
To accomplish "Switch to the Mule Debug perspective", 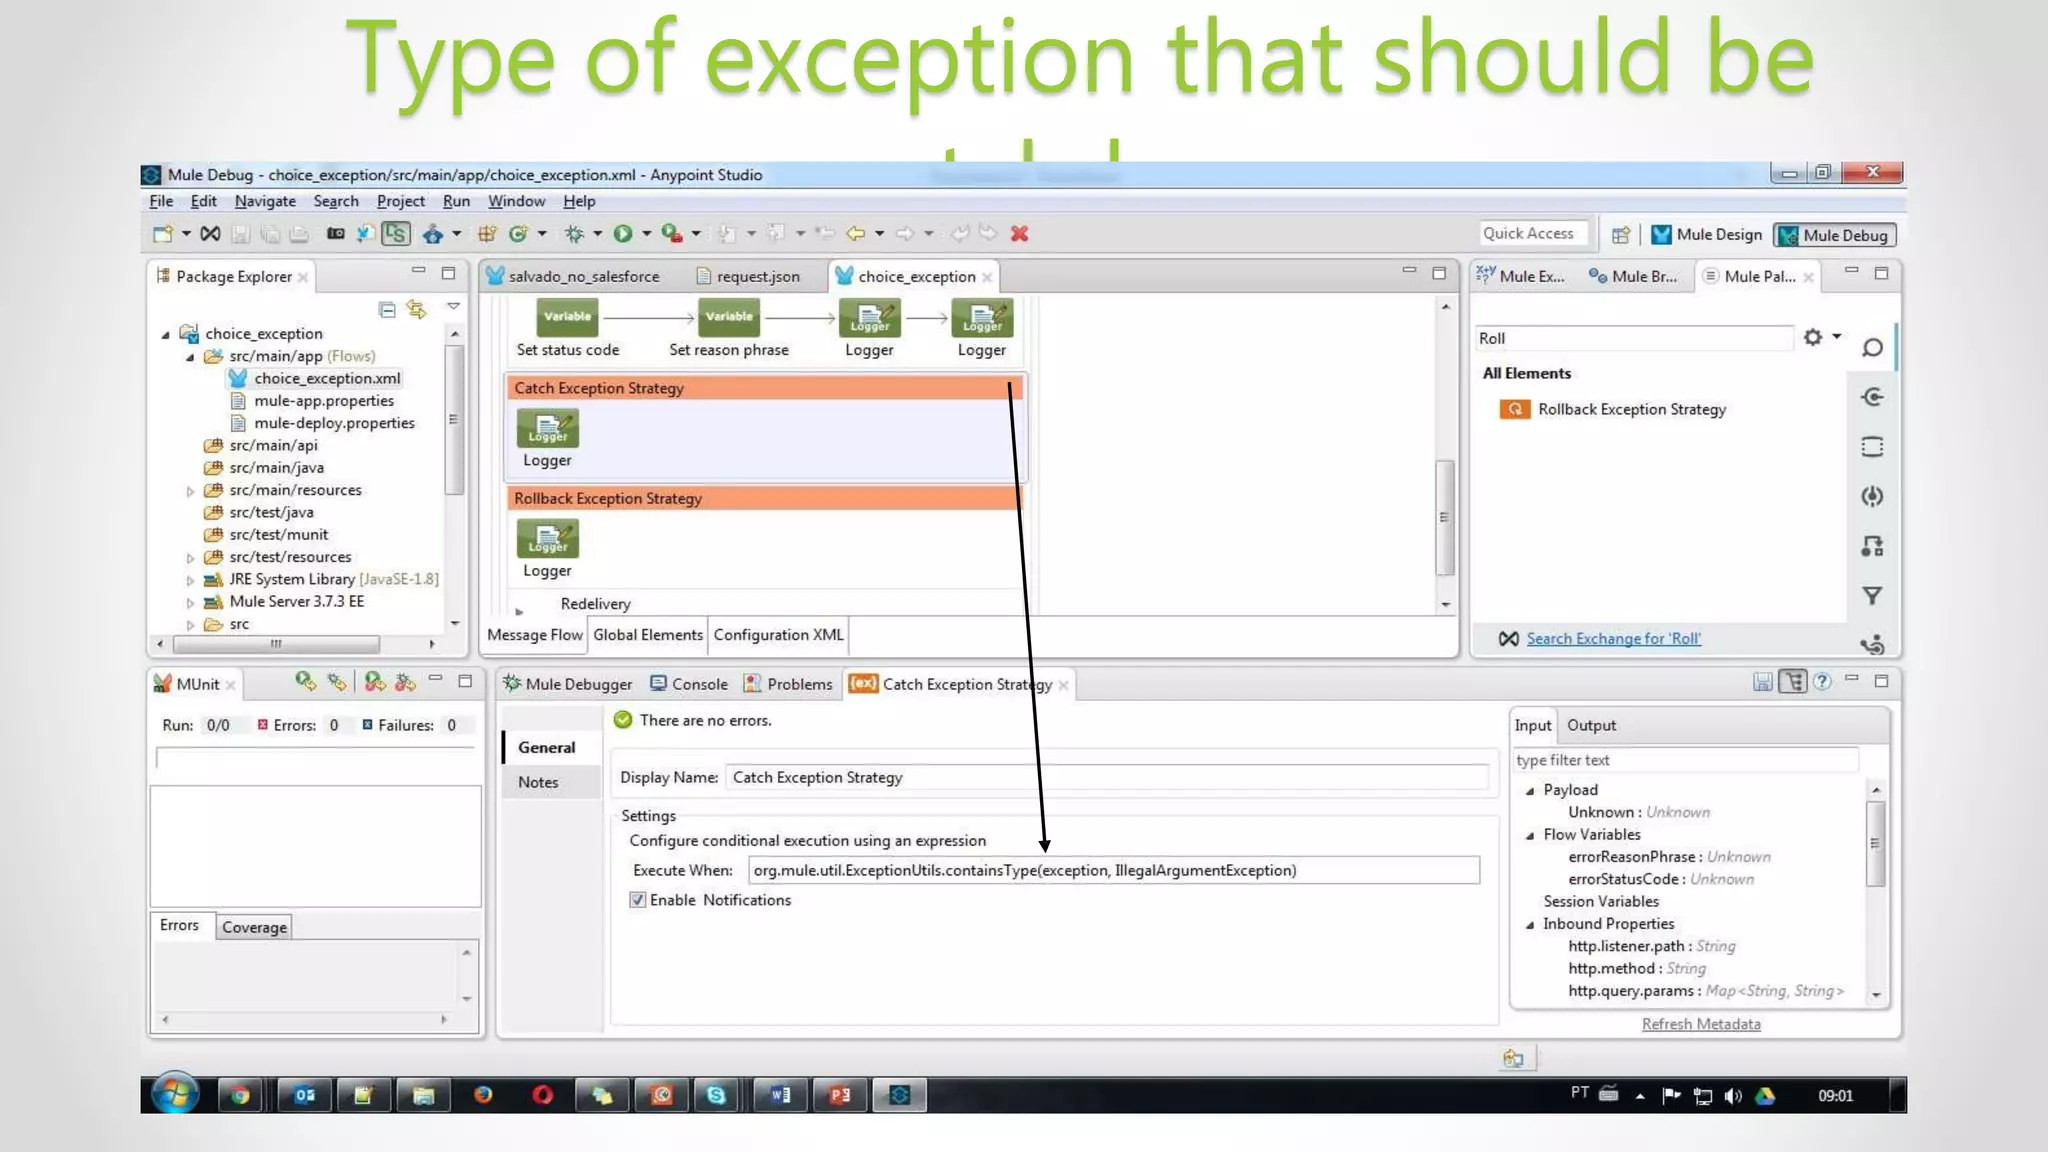I will tap(1834, 235).
